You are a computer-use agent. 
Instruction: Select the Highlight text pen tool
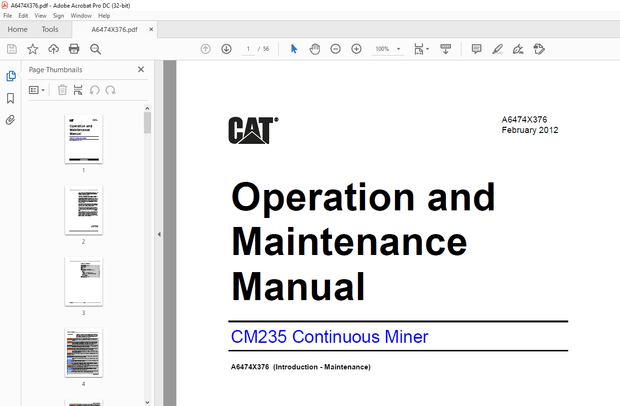tap(497, 49)
